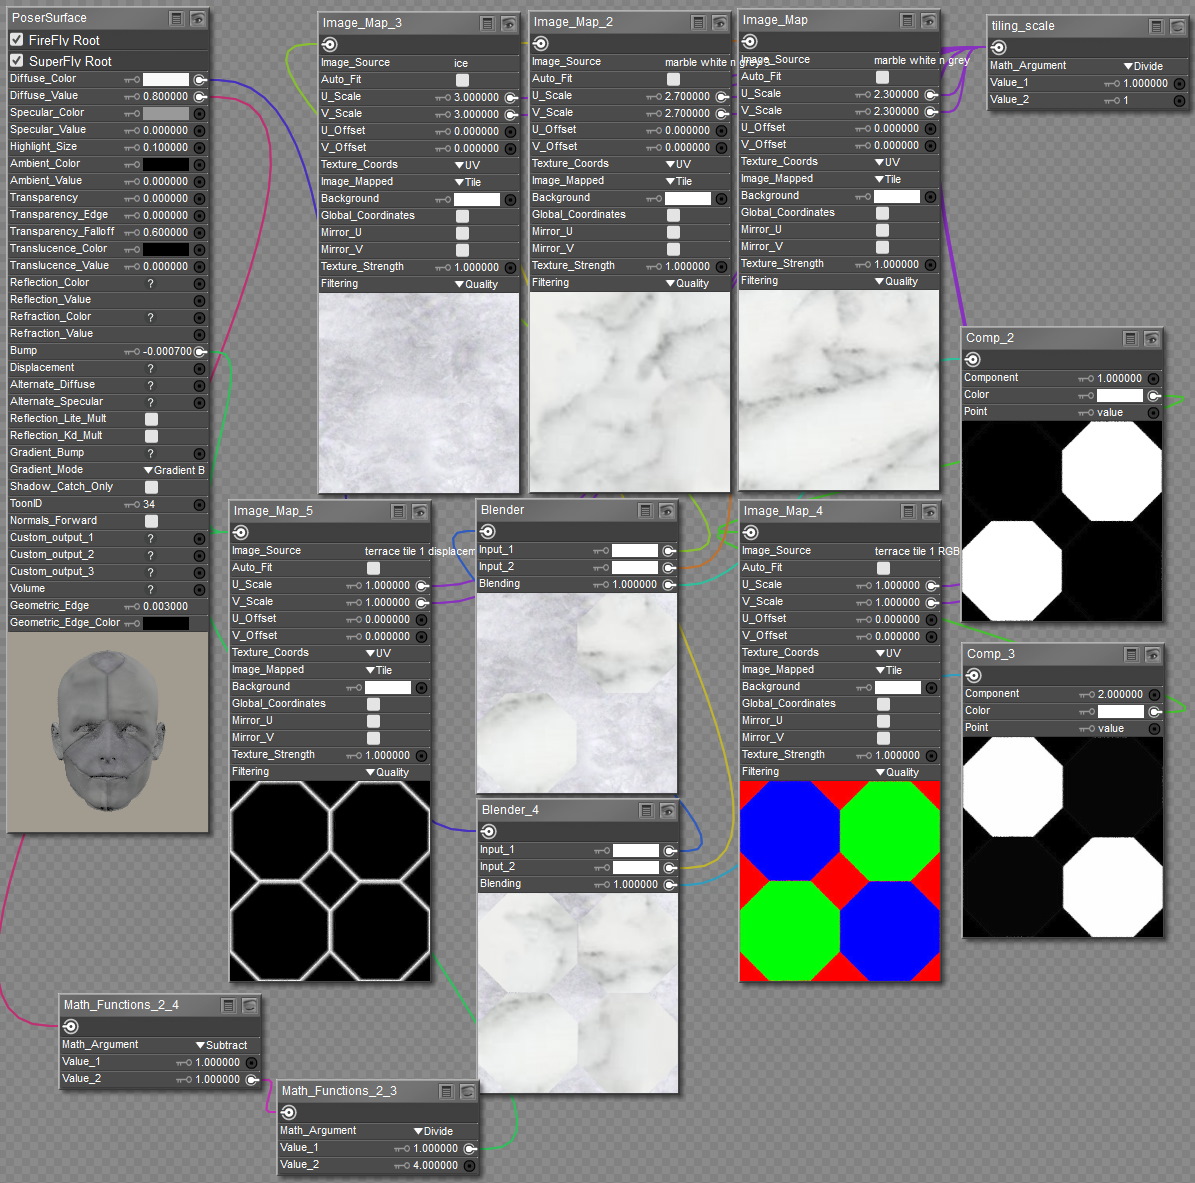Viewport: 1195px width, 1183px height.
Task: Click the Math_Functions_2_3 node output connector
Action: point(289,1112)
